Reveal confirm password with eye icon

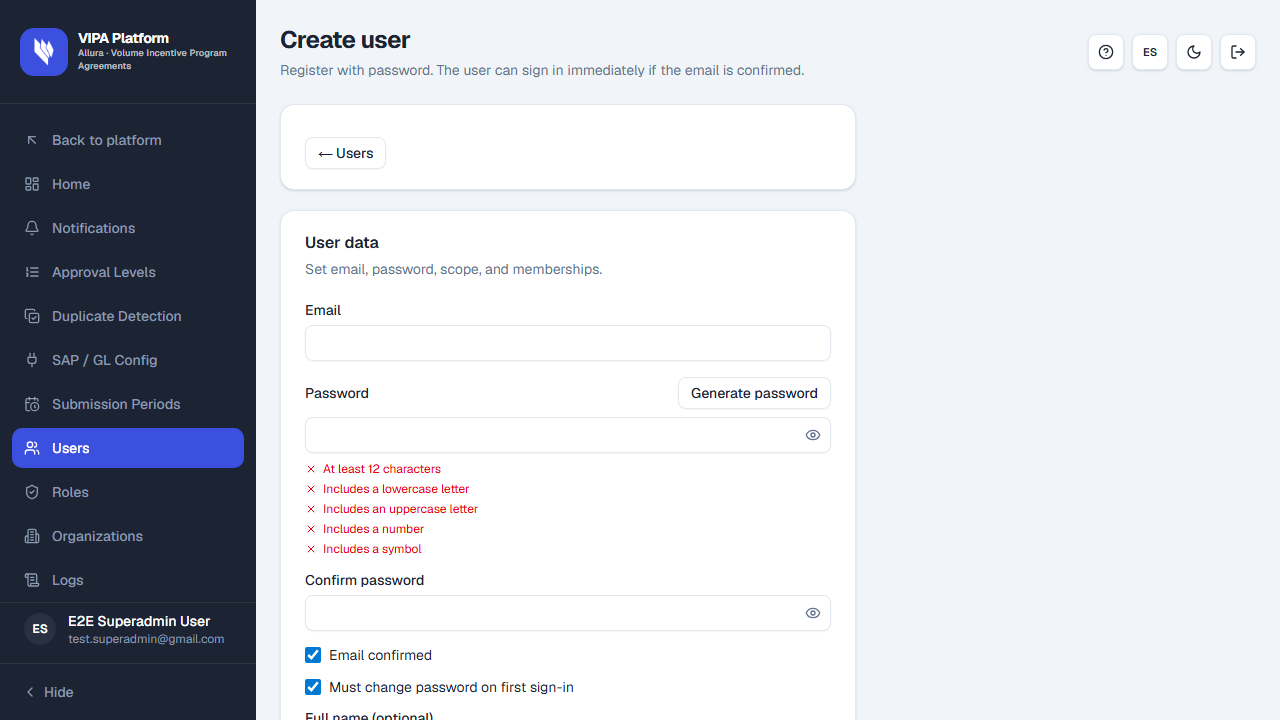[813, 613]
